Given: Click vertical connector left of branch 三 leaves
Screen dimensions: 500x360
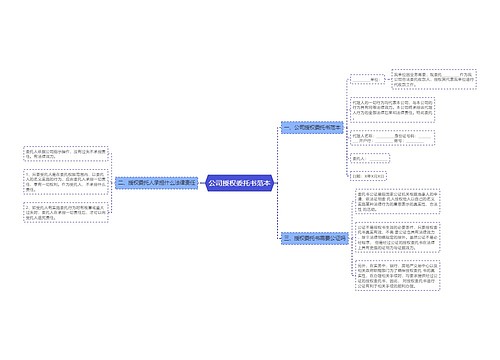Looking at the screenshot, I should point(352,238).
